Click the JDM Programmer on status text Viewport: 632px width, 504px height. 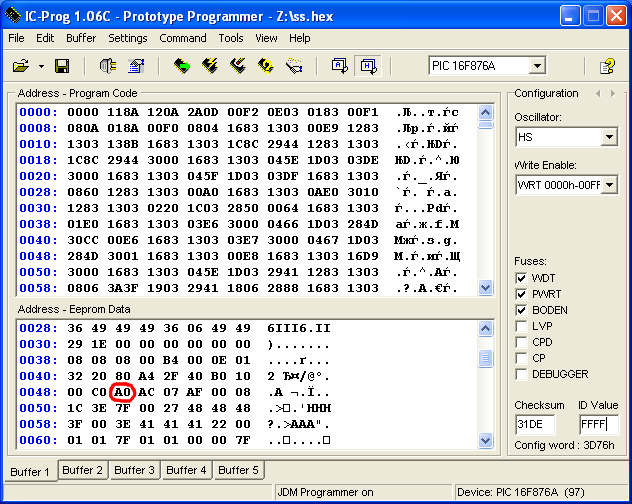click(x=325, y=492)
